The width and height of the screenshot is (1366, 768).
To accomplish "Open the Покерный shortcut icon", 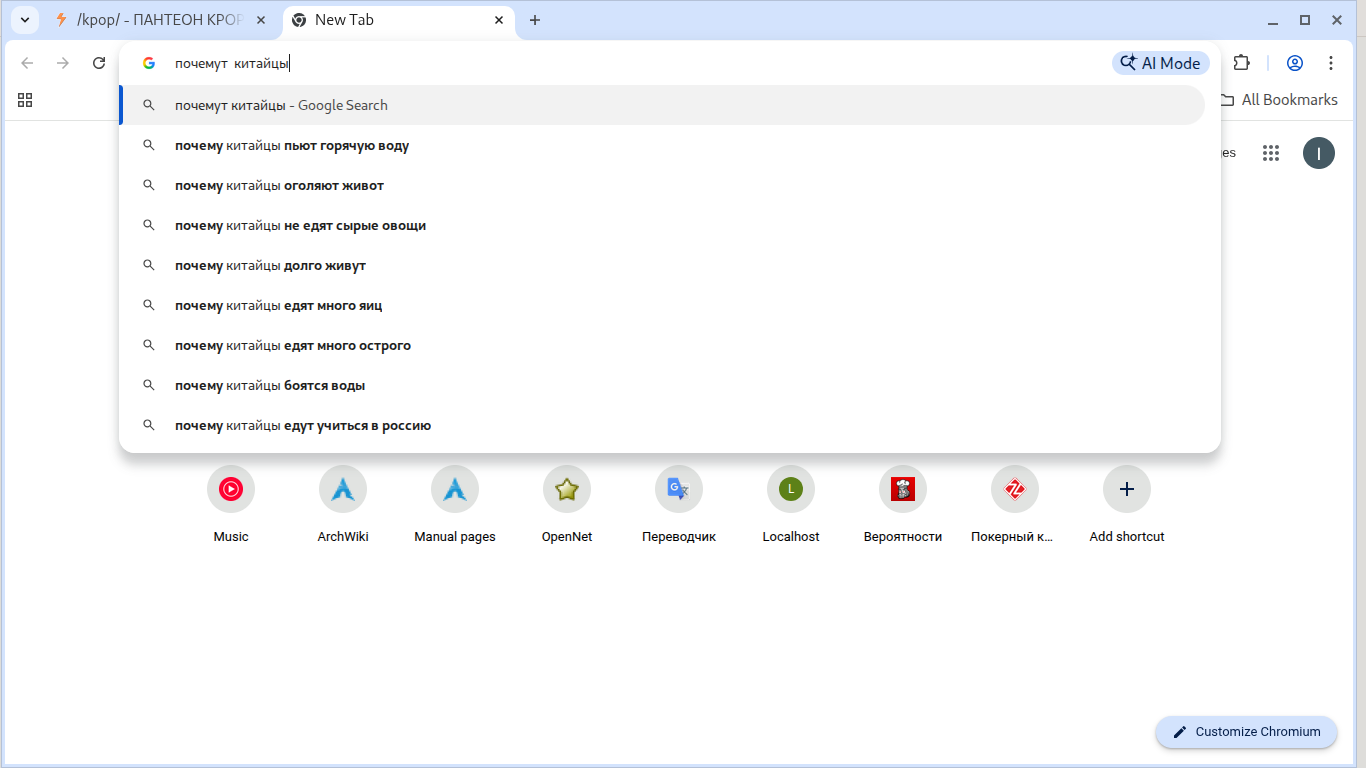I will pos(1015,489).
